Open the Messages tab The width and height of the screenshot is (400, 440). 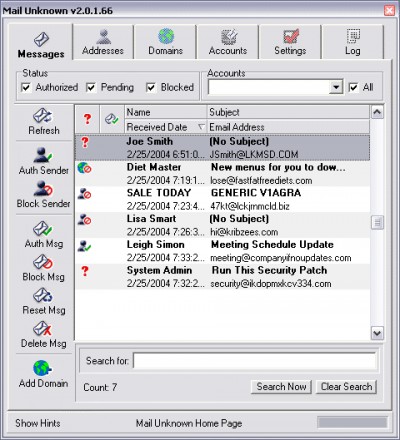tap(41, 42)
